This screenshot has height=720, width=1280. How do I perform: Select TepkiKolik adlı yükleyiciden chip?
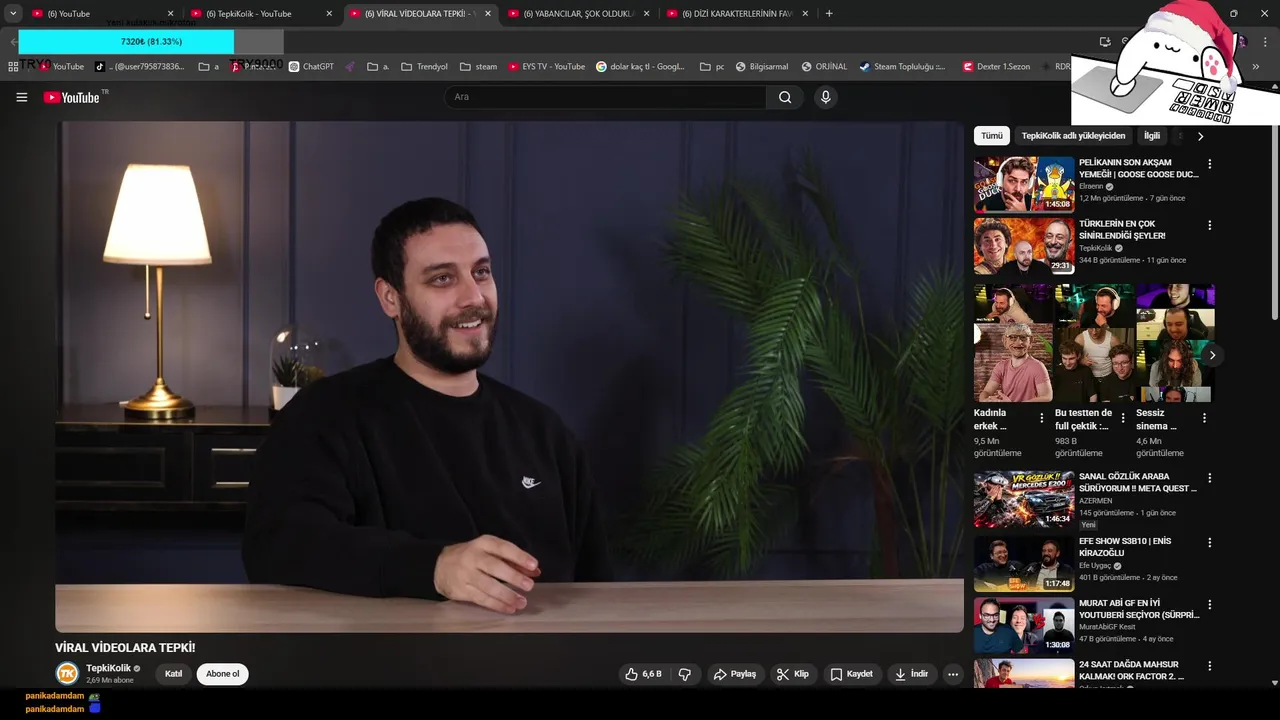(x=1073, y=136)
